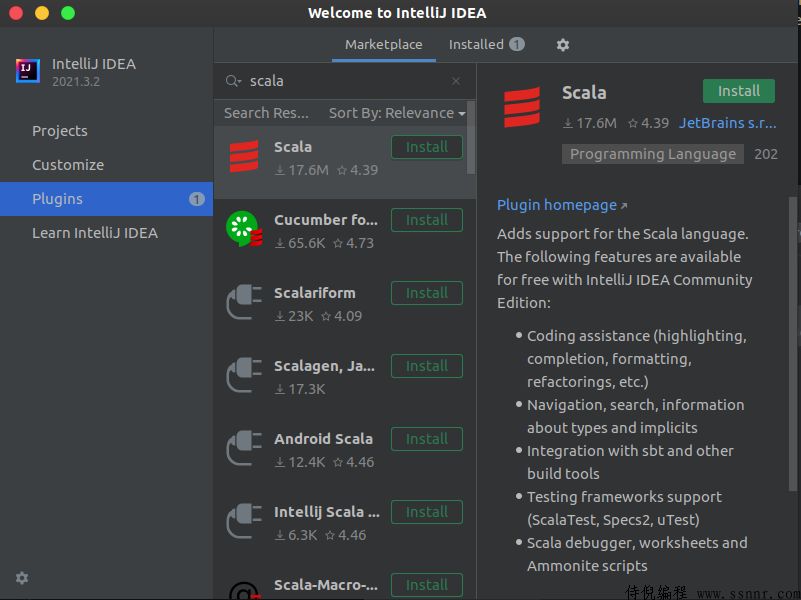Install the Intellij Scala plugin

tap(427, 512)
